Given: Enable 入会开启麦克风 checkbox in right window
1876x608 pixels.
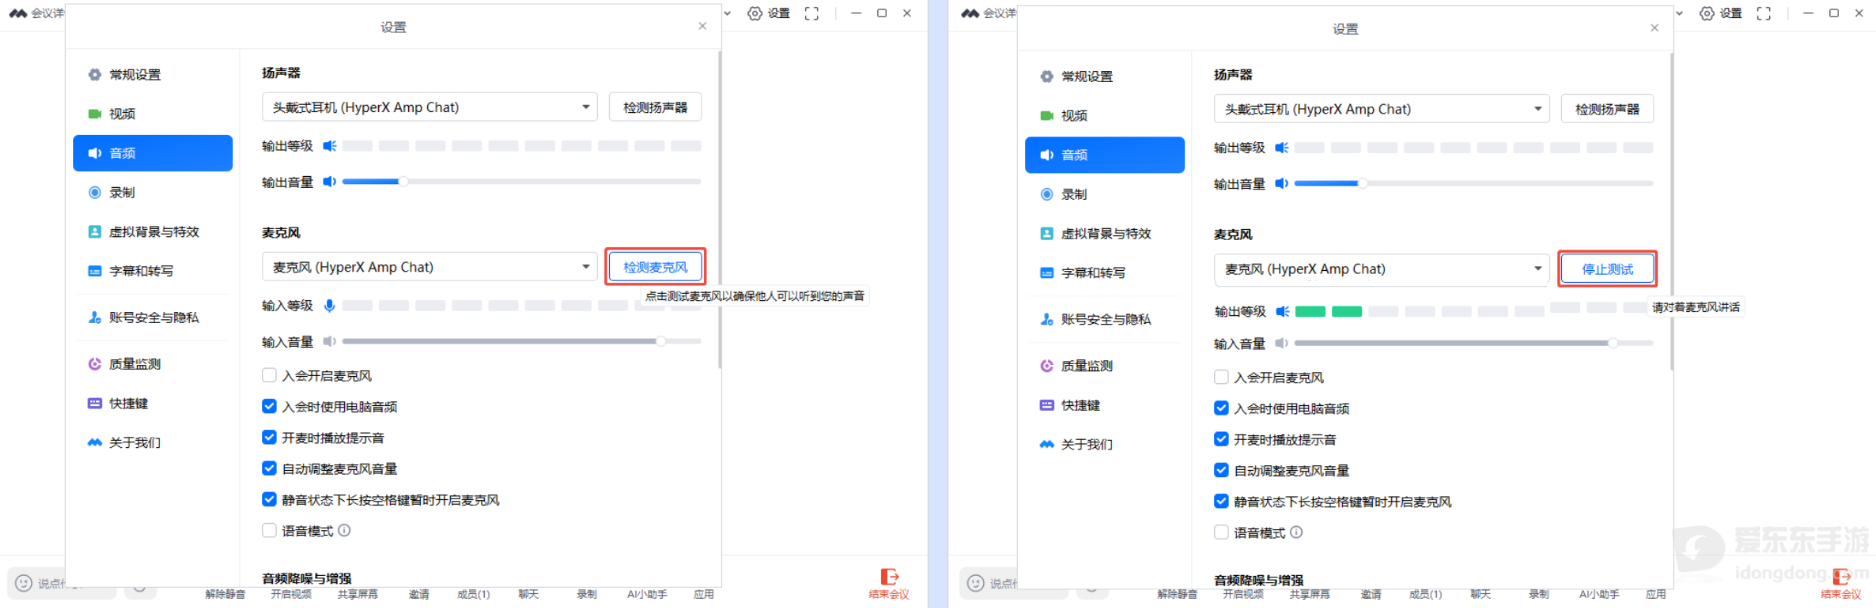Looking at the screenshot, I should pyautogui.click(x=1221, y=378).
